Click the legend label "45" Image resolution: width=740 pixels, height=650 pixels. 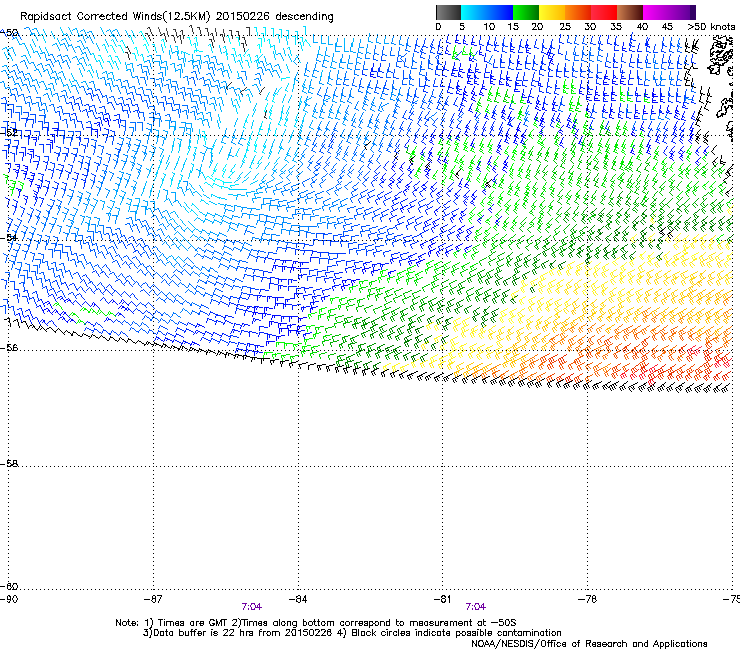667,27
